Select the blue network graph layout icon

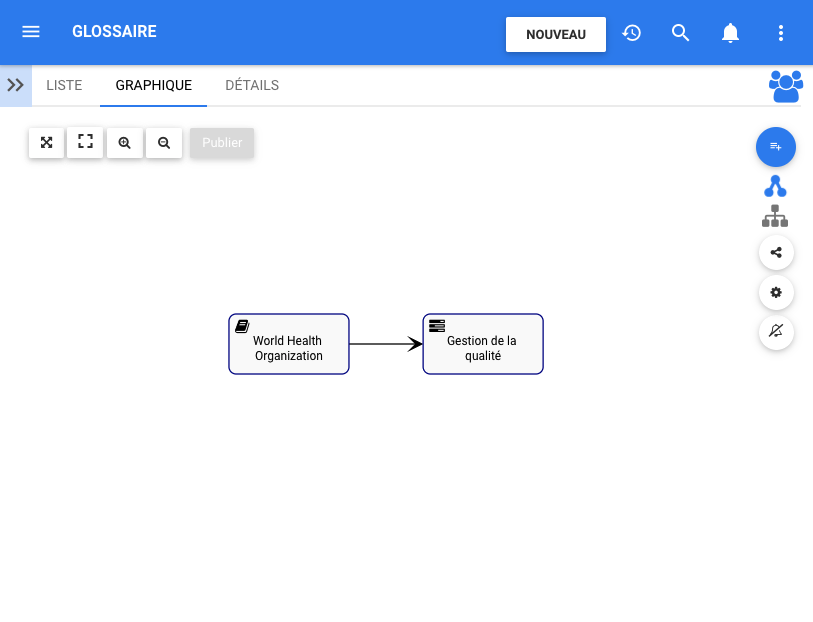click(775, 186)
